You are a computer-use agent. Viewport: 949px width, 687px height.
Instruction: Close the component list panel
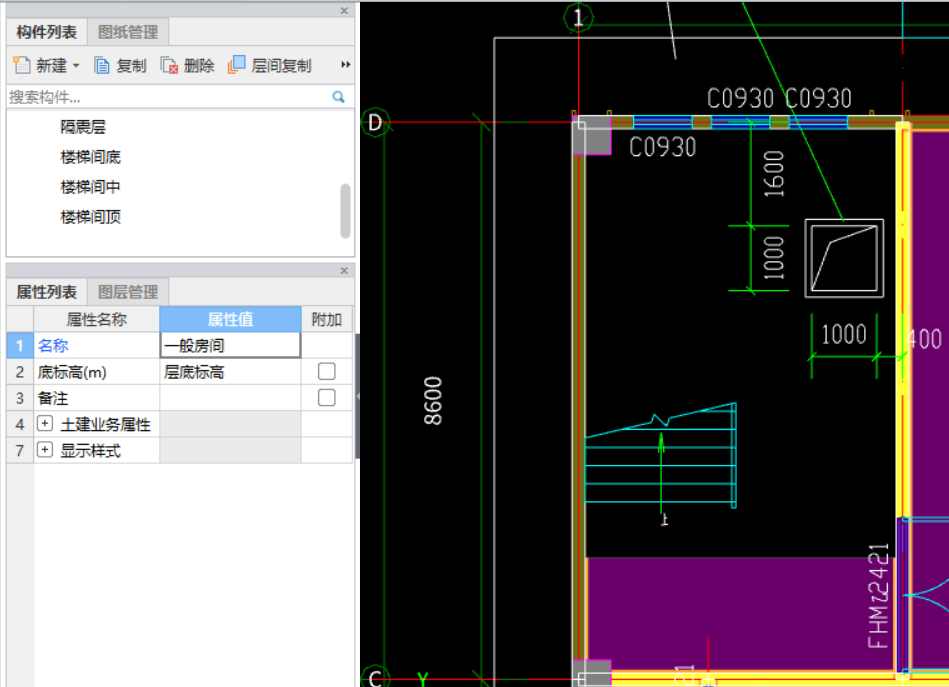344,11
